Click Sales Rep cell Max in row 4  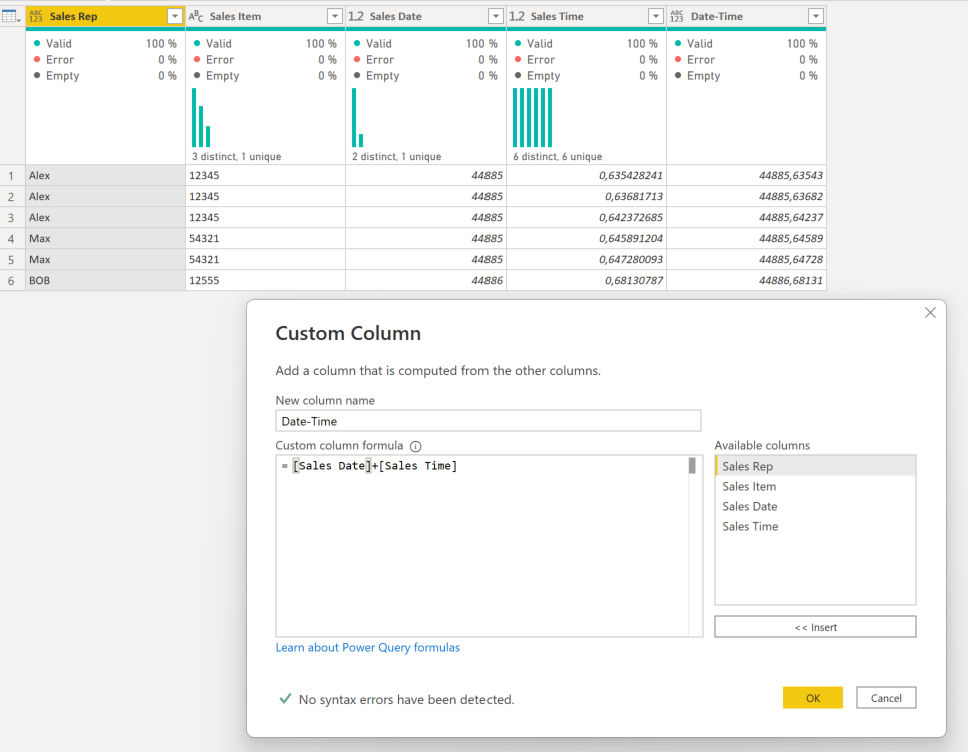coord(105,238)
